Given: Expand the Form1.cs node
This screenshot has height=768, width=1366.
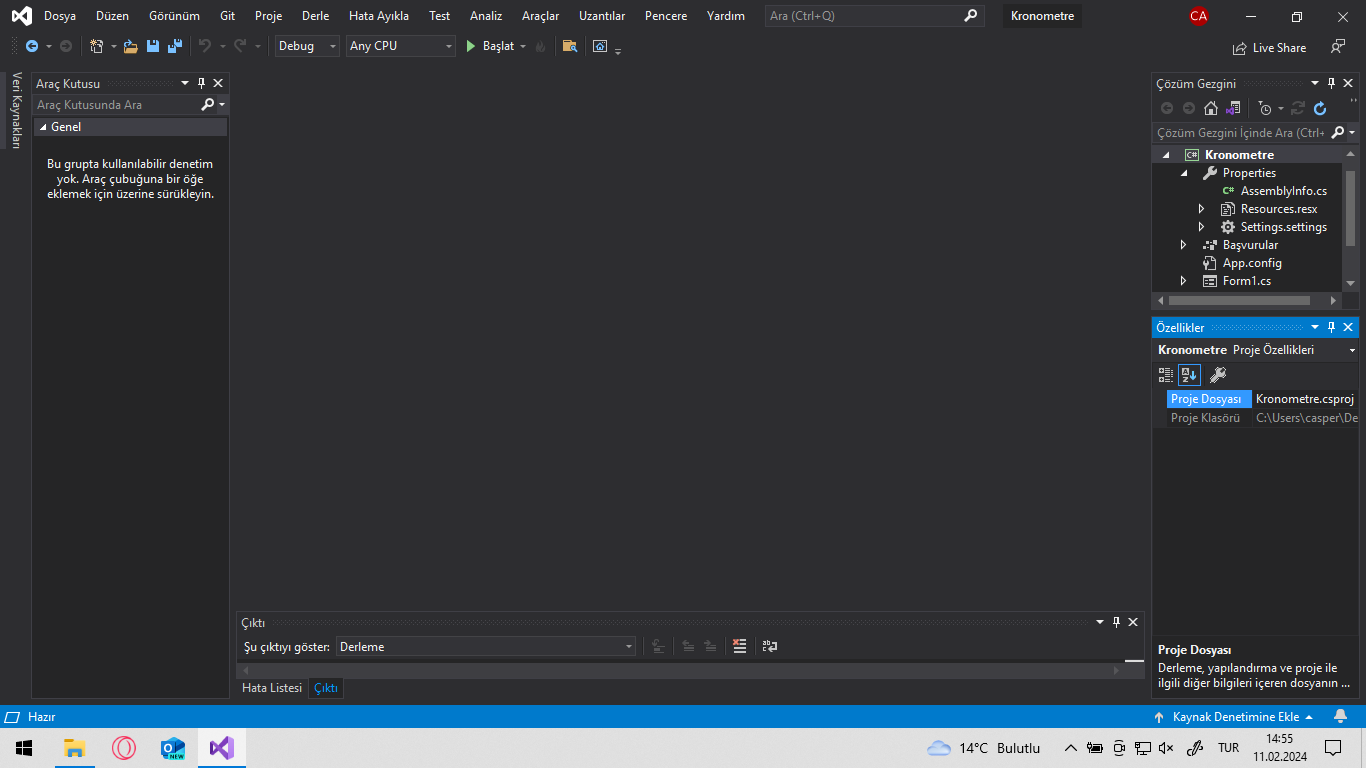Looking at the screenshot, I should pyautogui.click(x=1184, y=281).
